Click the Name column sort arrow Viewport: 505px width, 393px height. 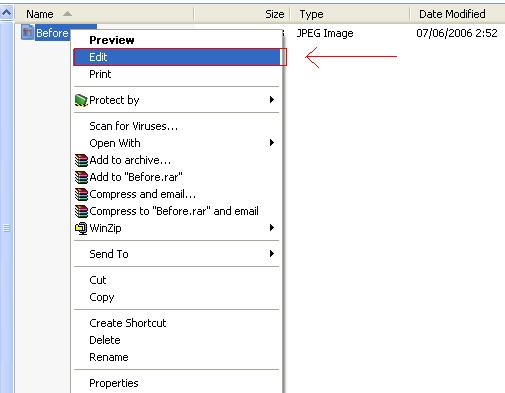click(67, 14)
